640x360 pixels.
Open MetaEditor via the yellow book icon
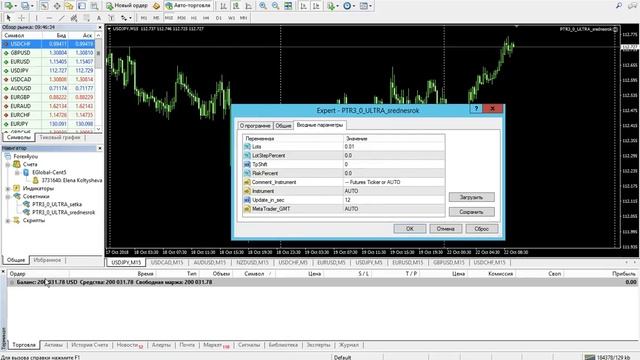156,6
